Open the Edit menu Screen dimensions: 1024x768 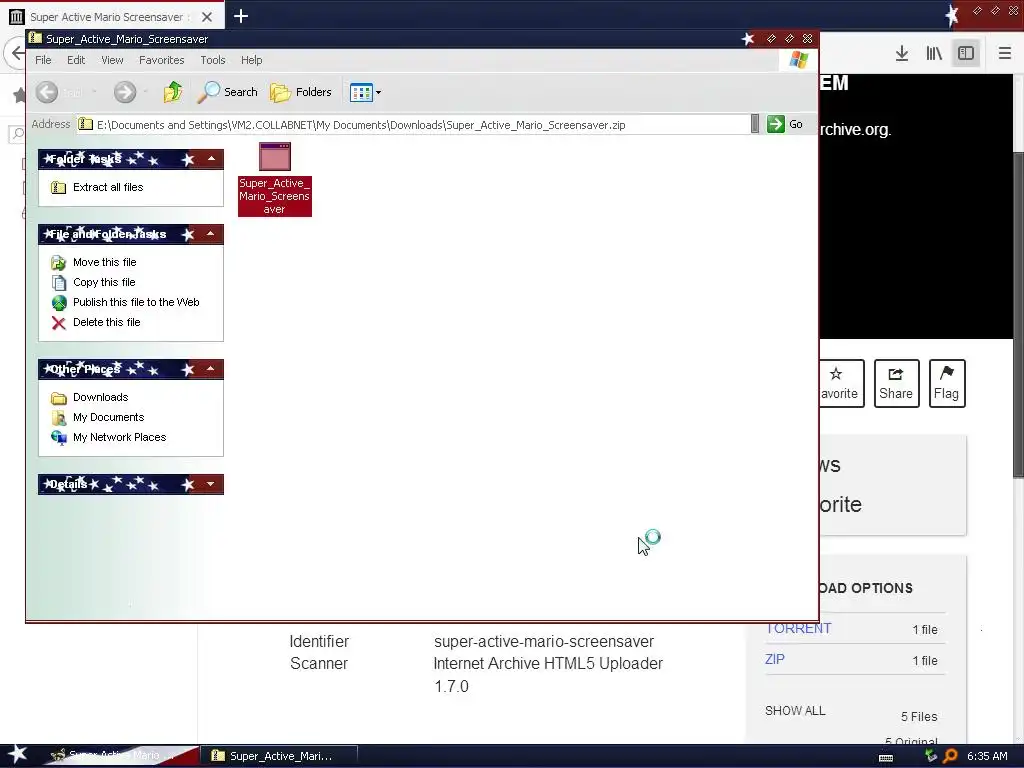point(76,60)
